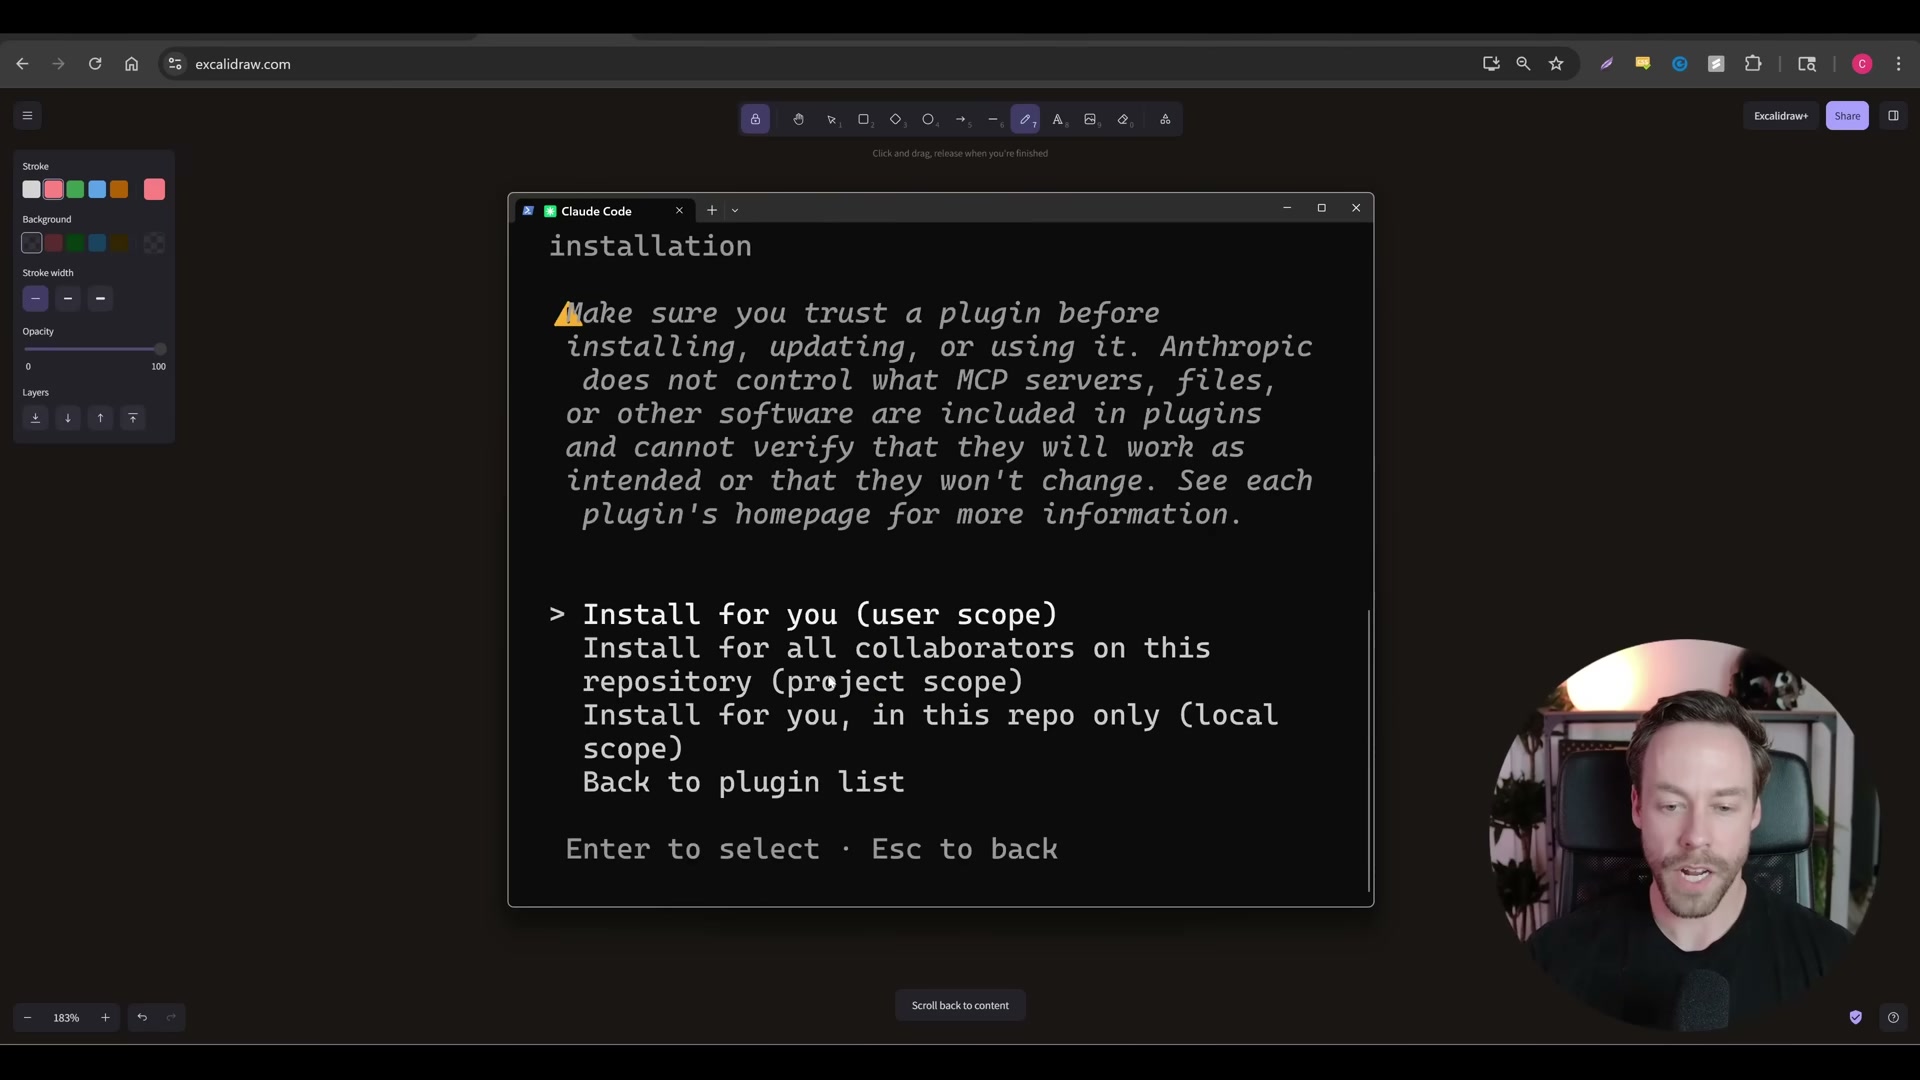Select the Line tool
This screenshot has height=1080, width=1920.
993,120
